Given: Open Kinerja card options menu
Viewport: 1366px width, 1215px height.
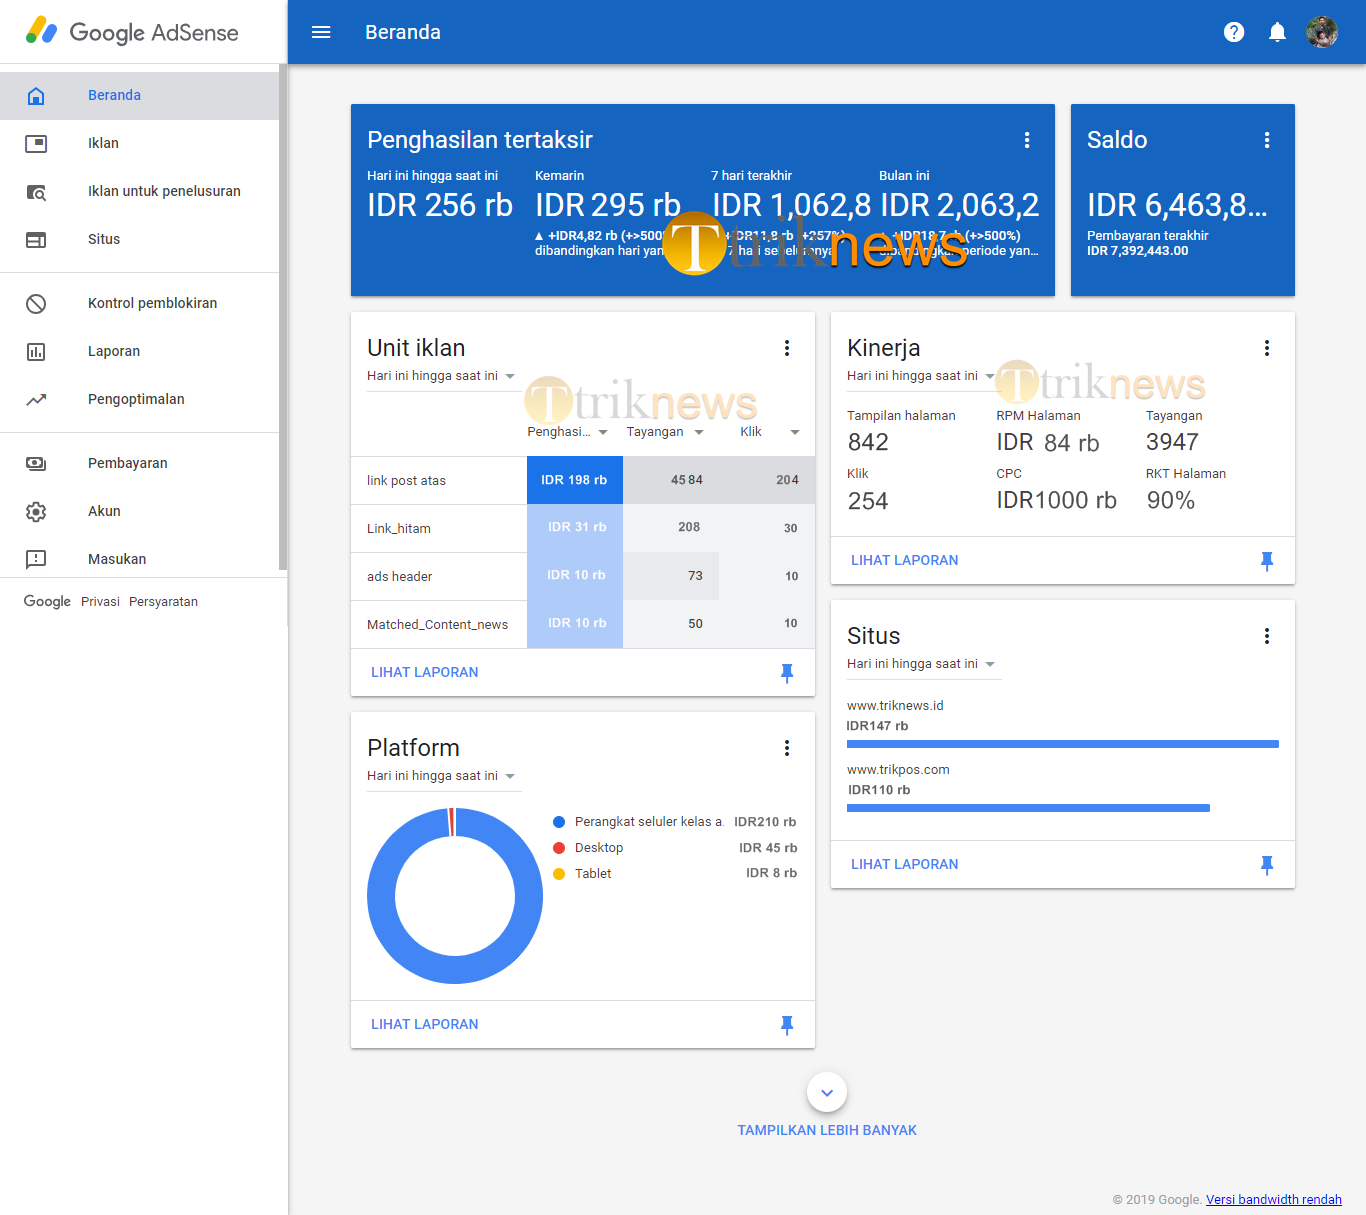Looking at the screenshot, I should pyautogui.click(x=1267, y=348).
